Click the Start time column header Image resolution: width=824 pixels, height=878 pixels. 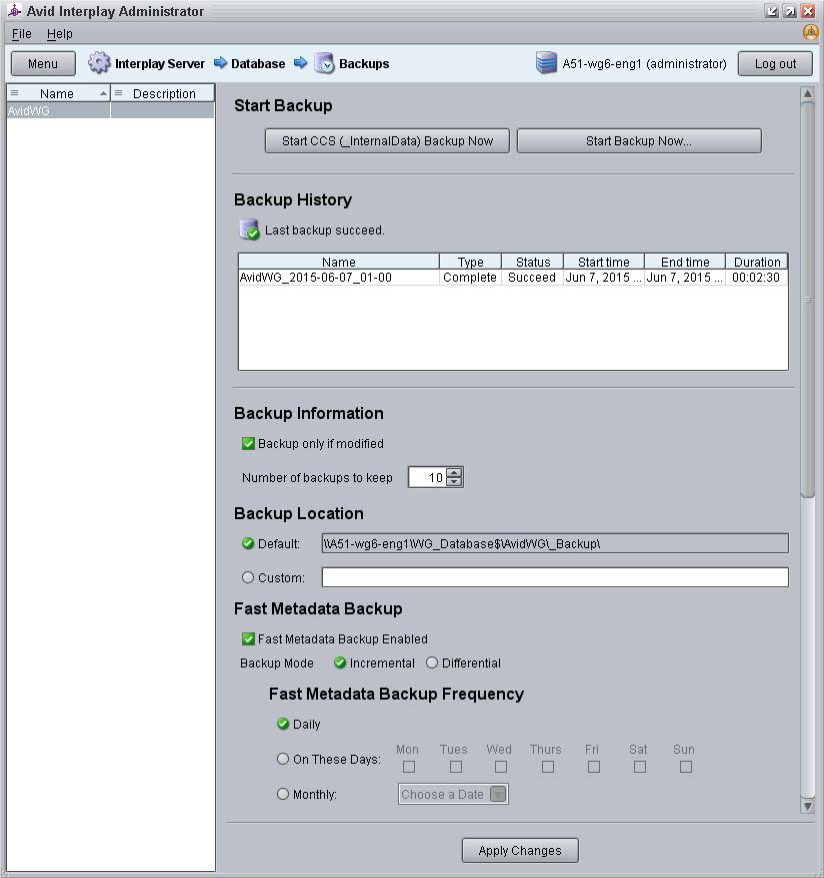tap(603, 261)
